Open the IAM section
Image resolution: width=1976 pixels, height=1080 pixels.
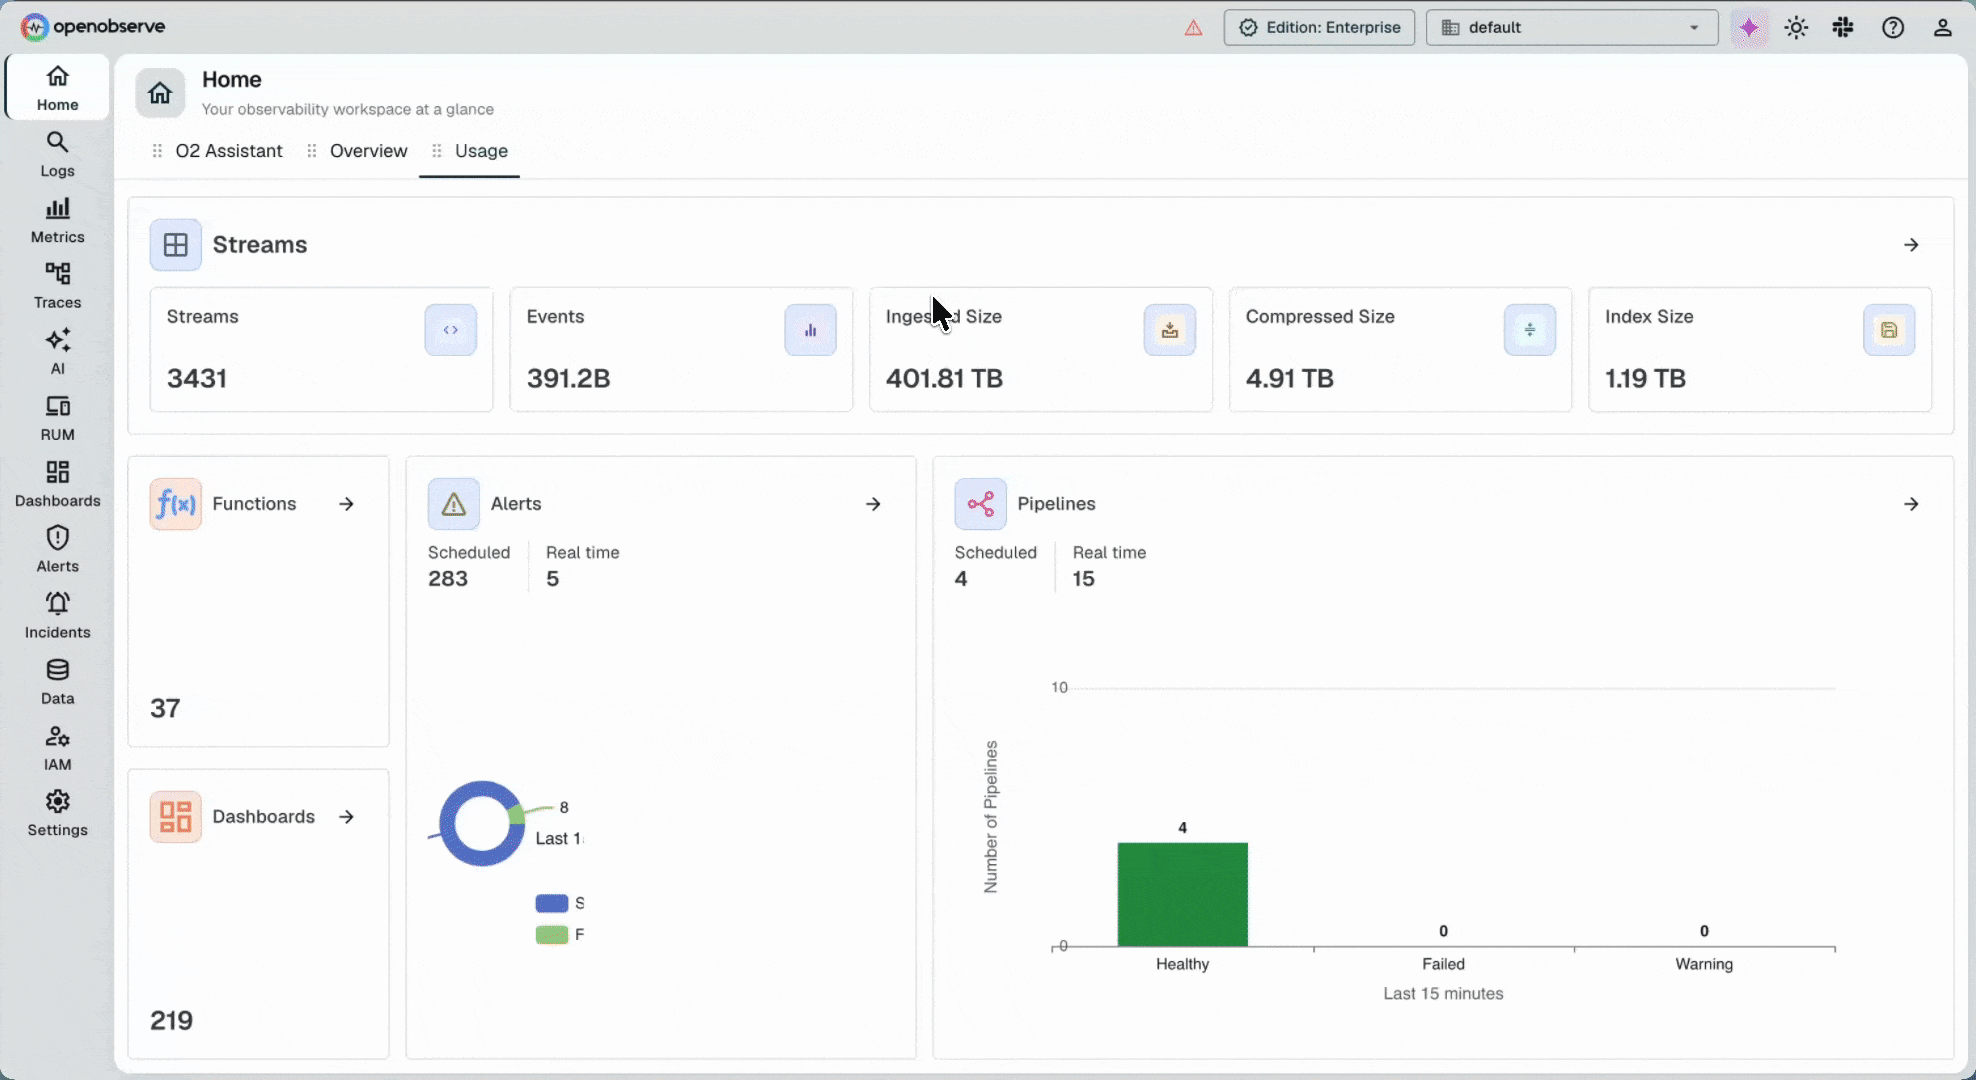57,748
